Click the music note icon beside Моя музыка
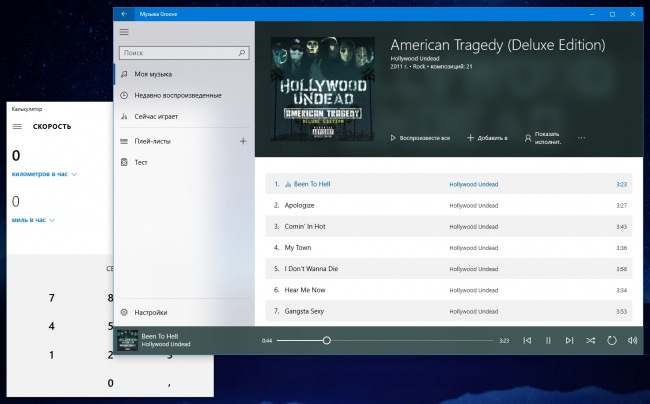 pos(124,74)
